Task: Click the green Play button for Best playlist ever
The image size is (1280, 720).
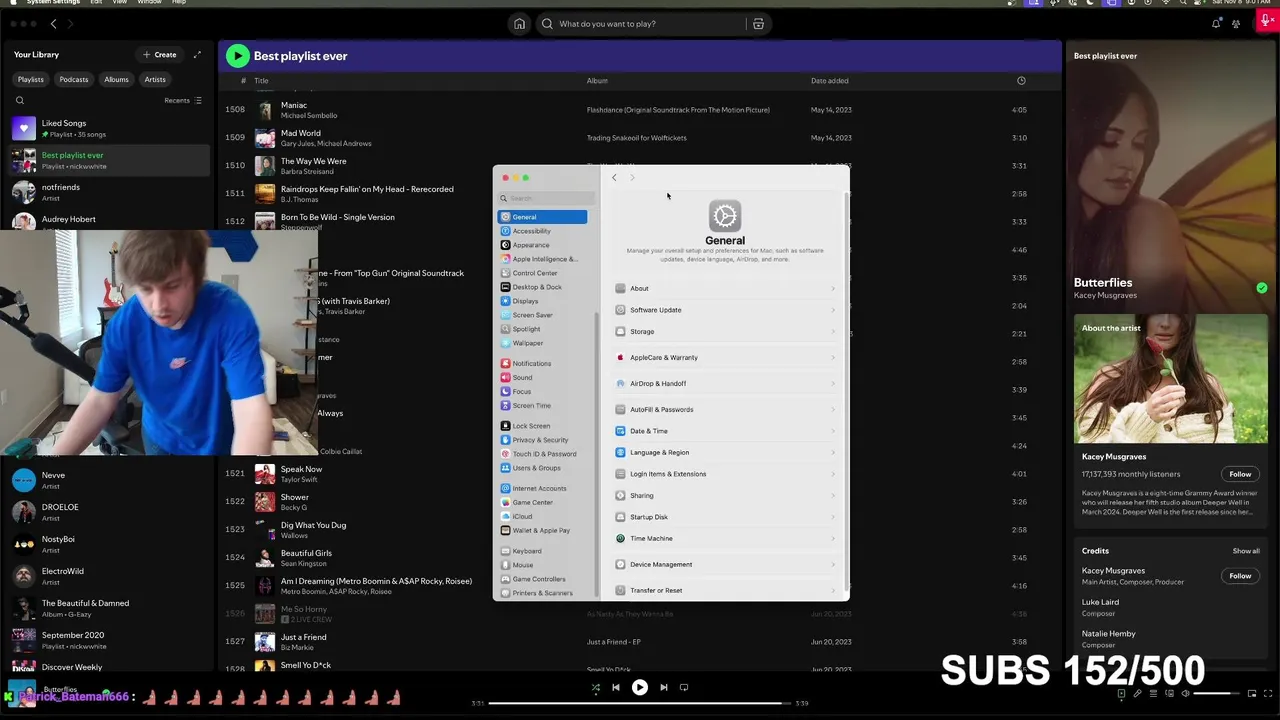Action: pyautogui.click(x=237, y=56)
